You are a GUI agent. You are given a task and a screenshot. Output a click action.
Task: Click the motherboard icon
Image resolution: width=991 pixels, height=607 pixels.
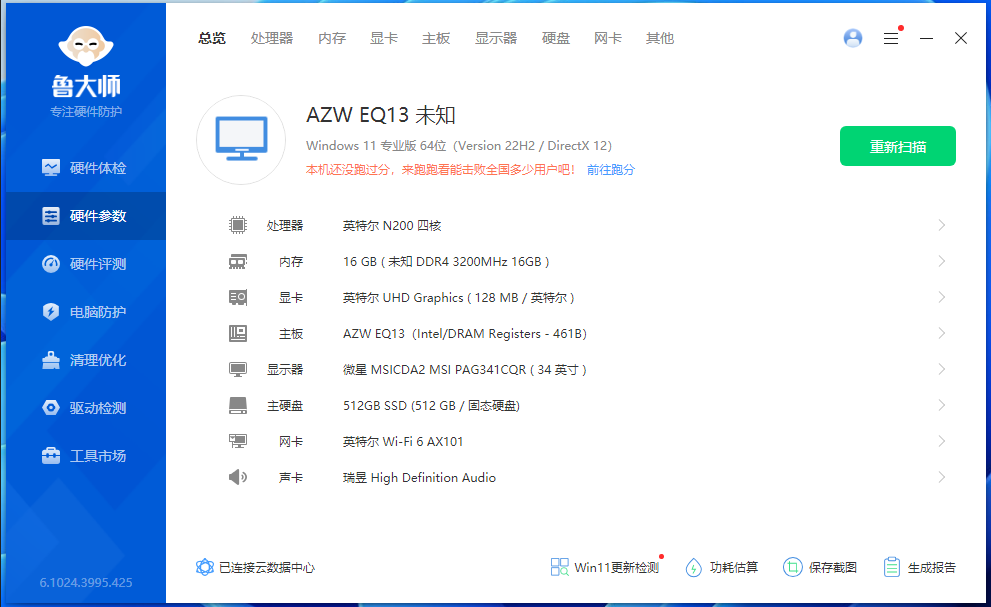238,333
